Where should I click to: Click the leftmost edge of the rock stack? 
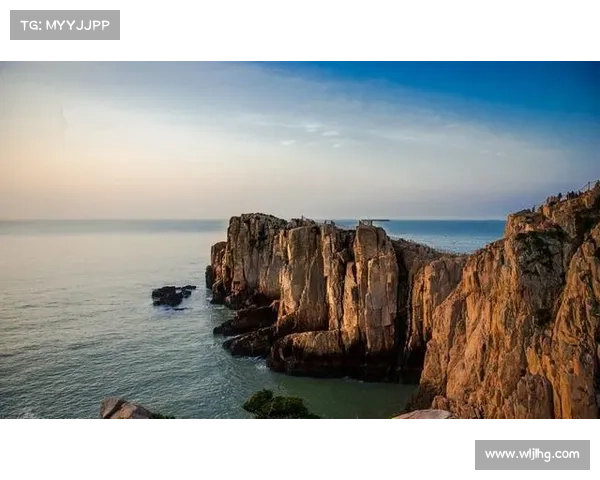click(213, 270)
